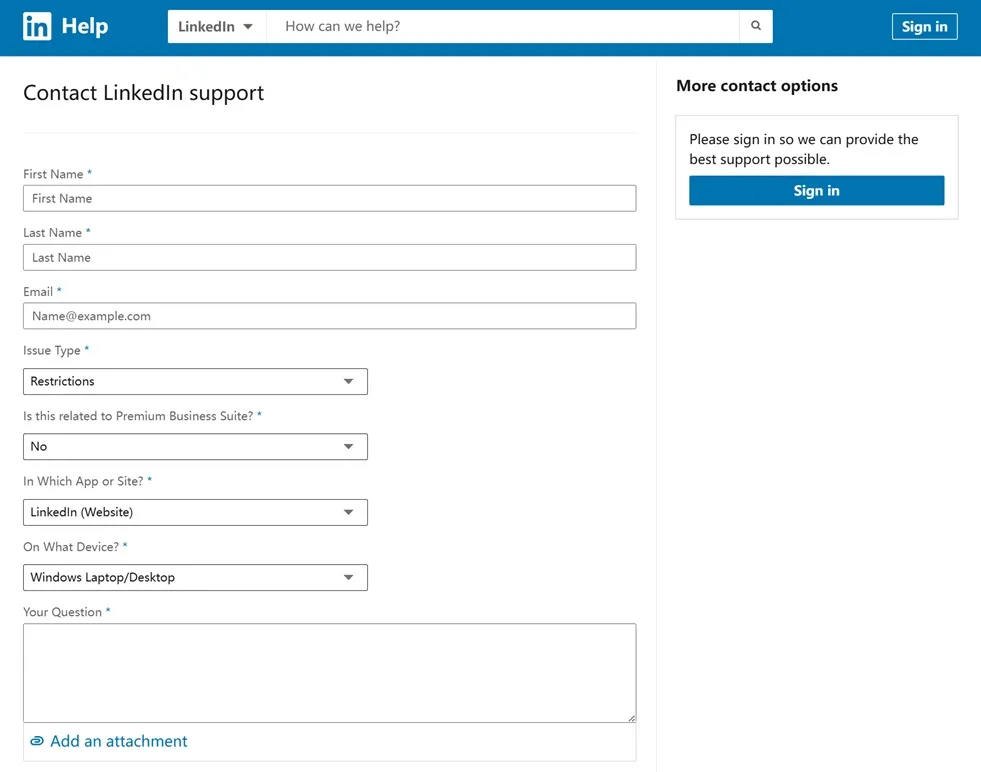Open the LinkedIn product dropdown in search bar
The height and width of the screenshot is (772, 981).
(216, 26)
